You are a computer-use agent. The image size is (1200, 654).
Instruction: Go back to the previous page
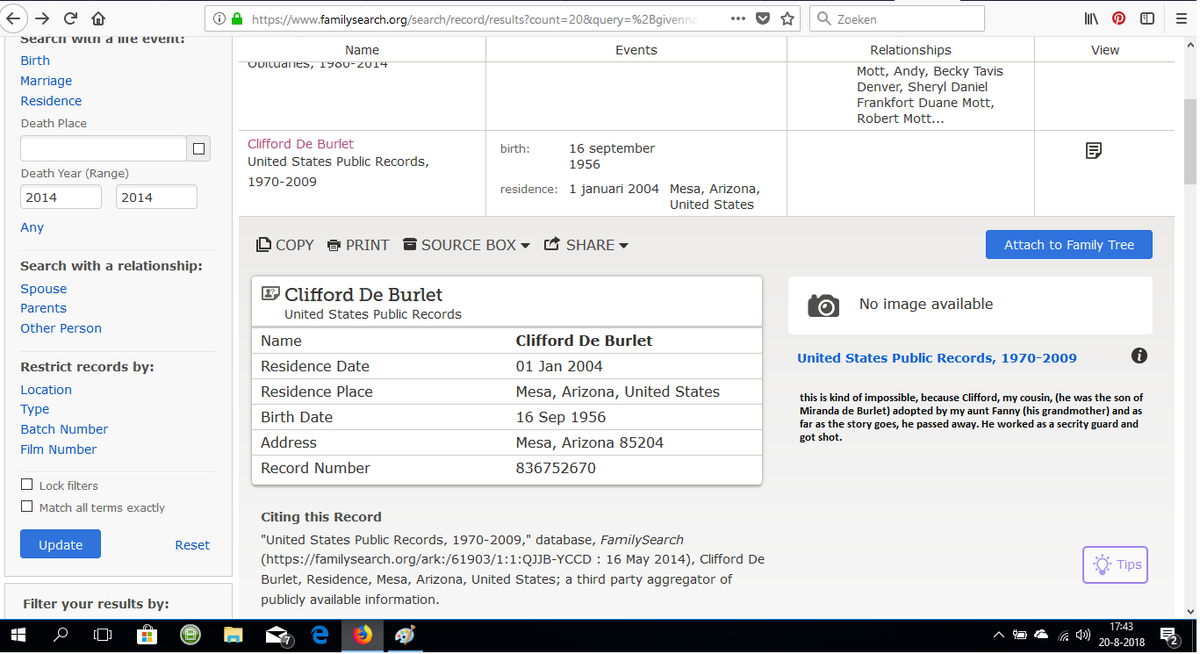[15, 18]
